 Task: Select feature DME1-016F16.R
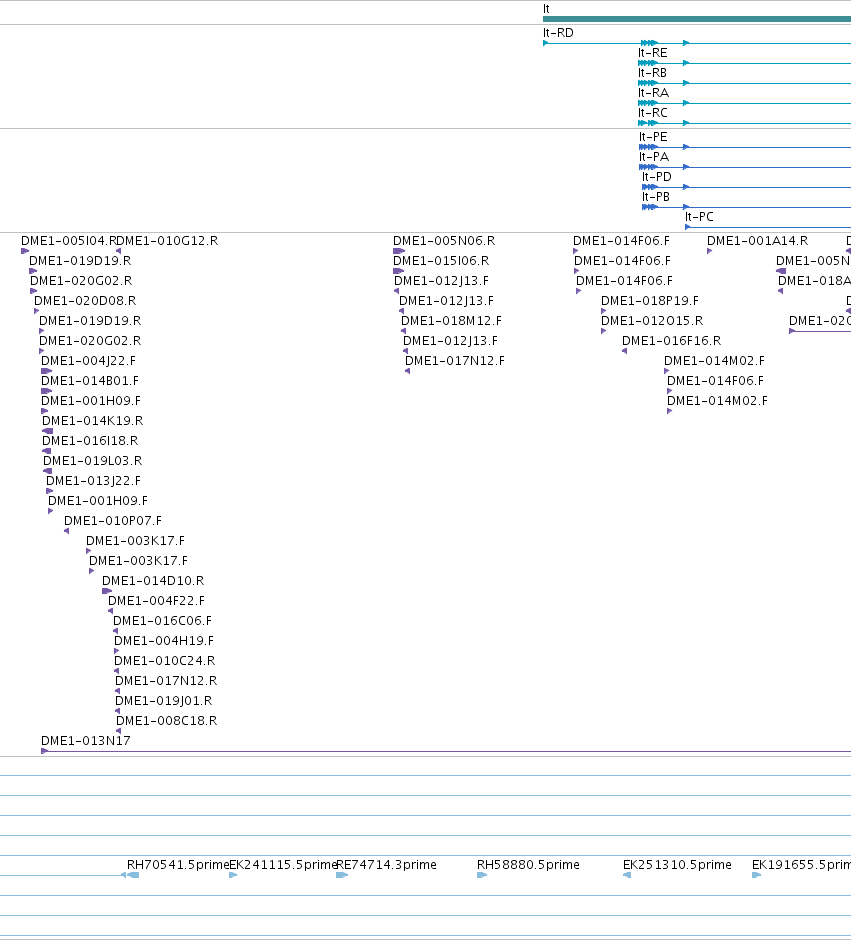click(x=671, y=341)
